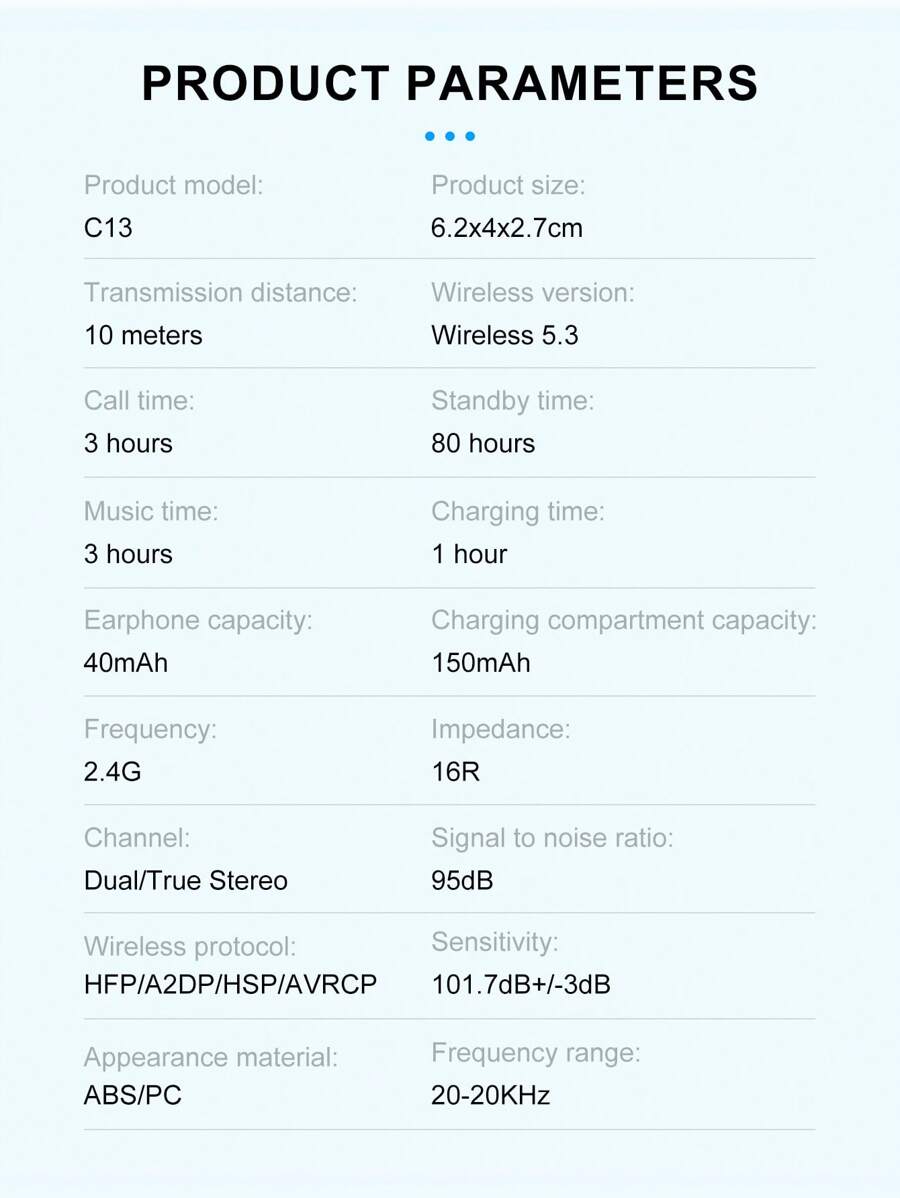900x1198 pixels.
Task: Click the Frequency value 2.4G
Action: point(113,772)
